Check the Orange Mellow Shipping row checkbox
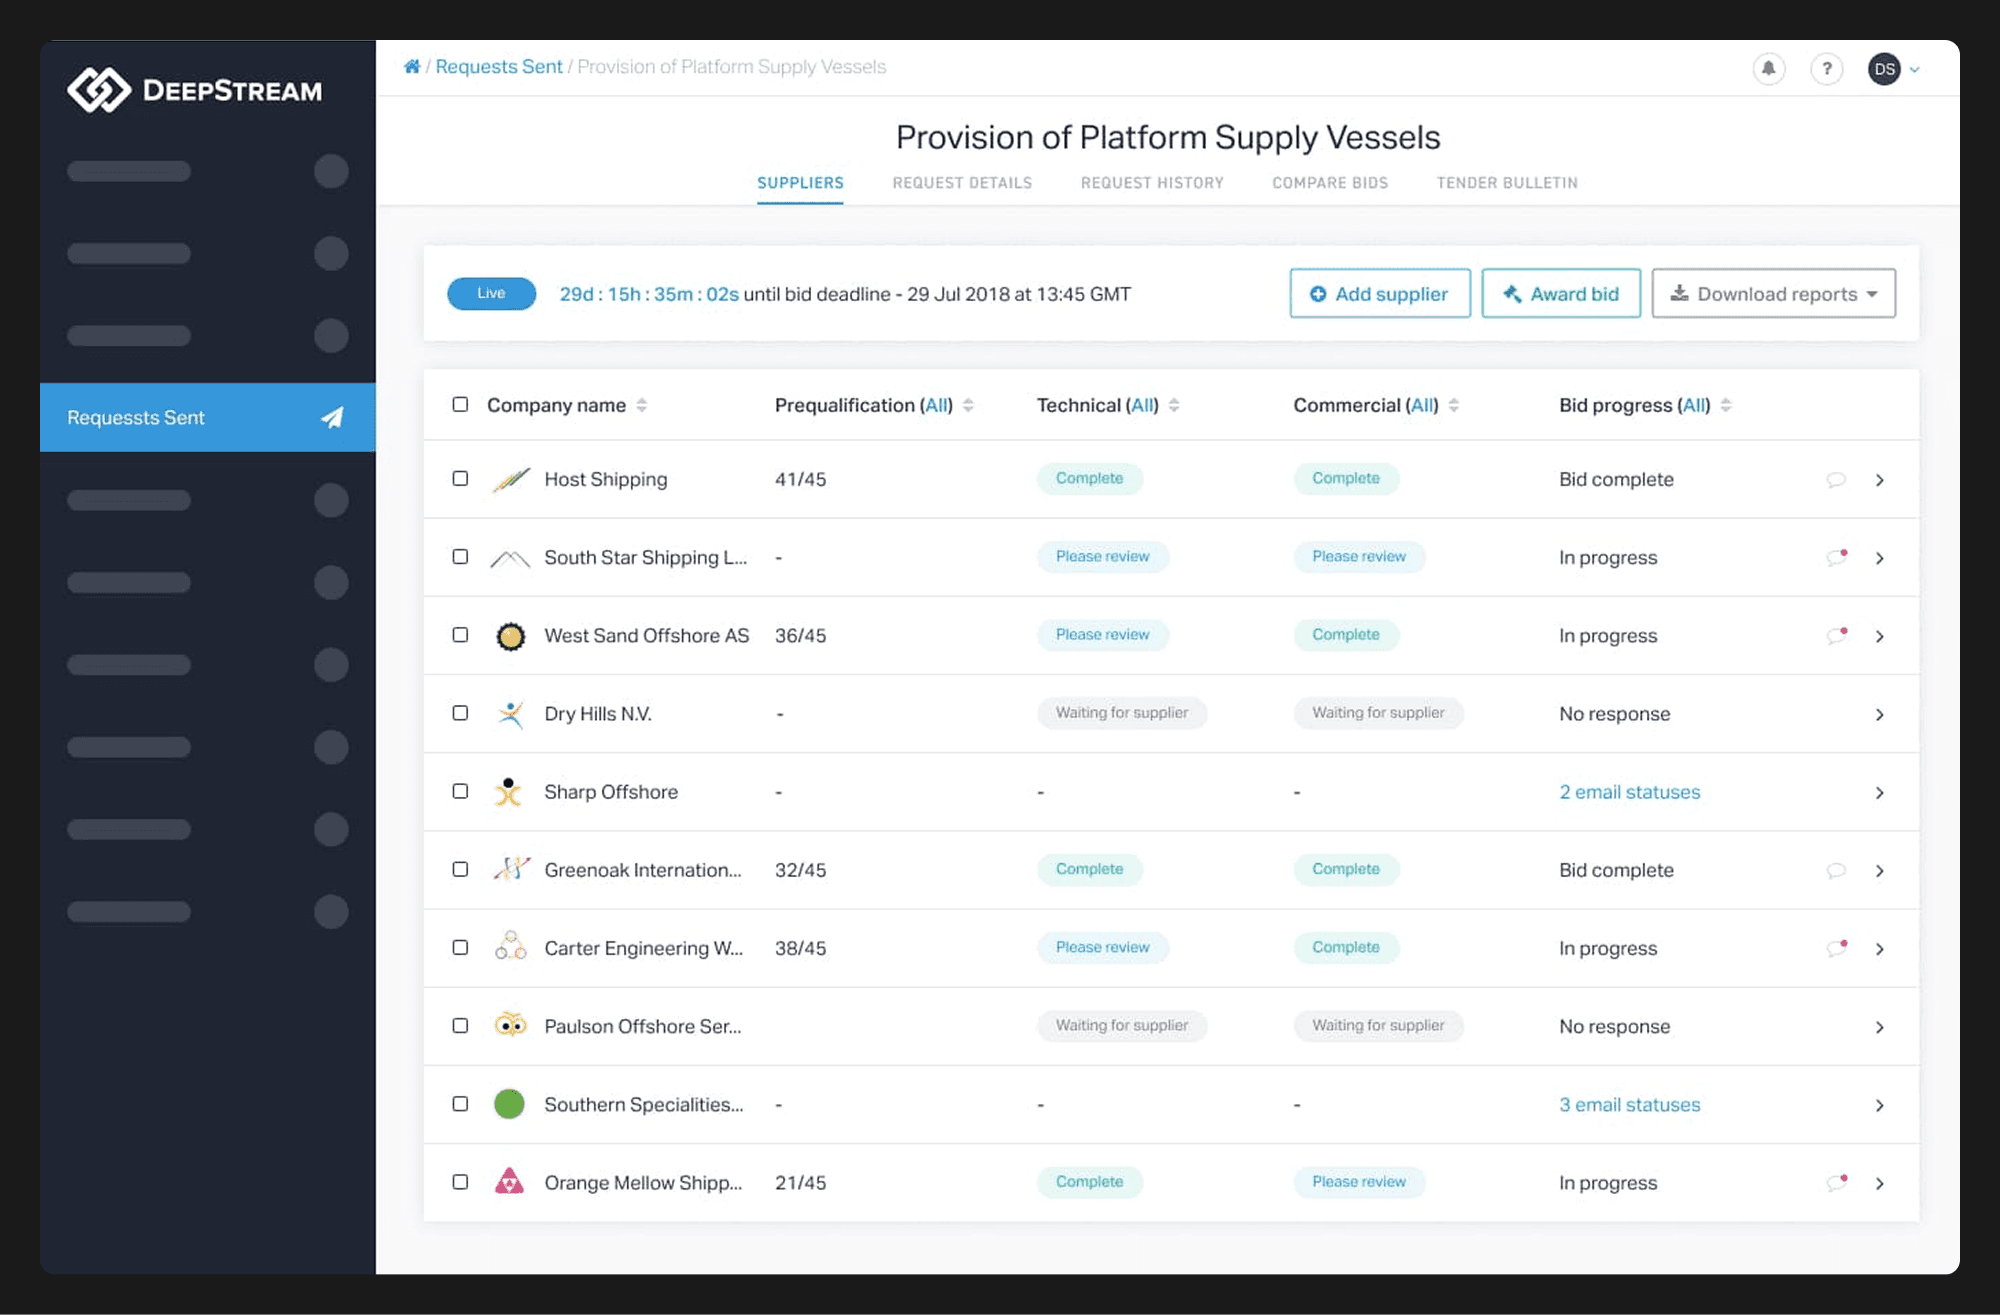2000x1315 pixels. pos(460,1181)
